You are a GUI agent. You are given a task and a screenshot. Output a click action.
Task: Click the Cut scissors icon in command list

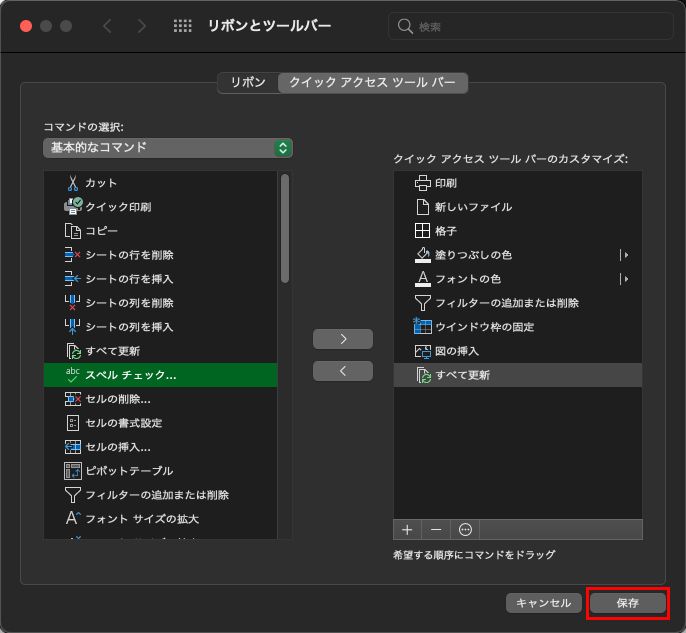(x=73, y=183)
